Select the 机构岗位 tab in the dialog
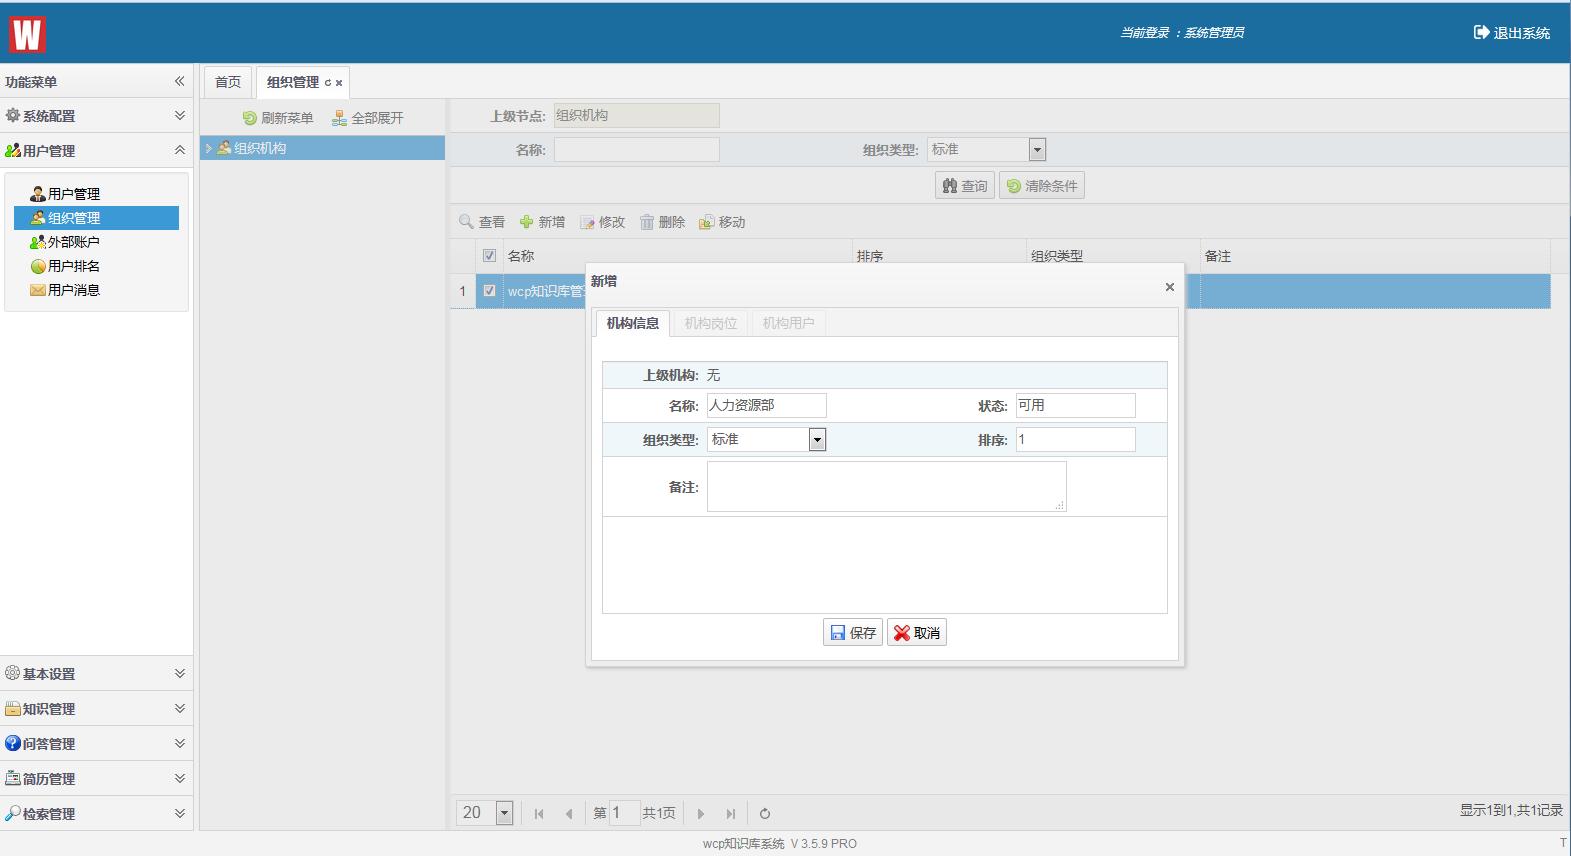 tap(710, 323)
